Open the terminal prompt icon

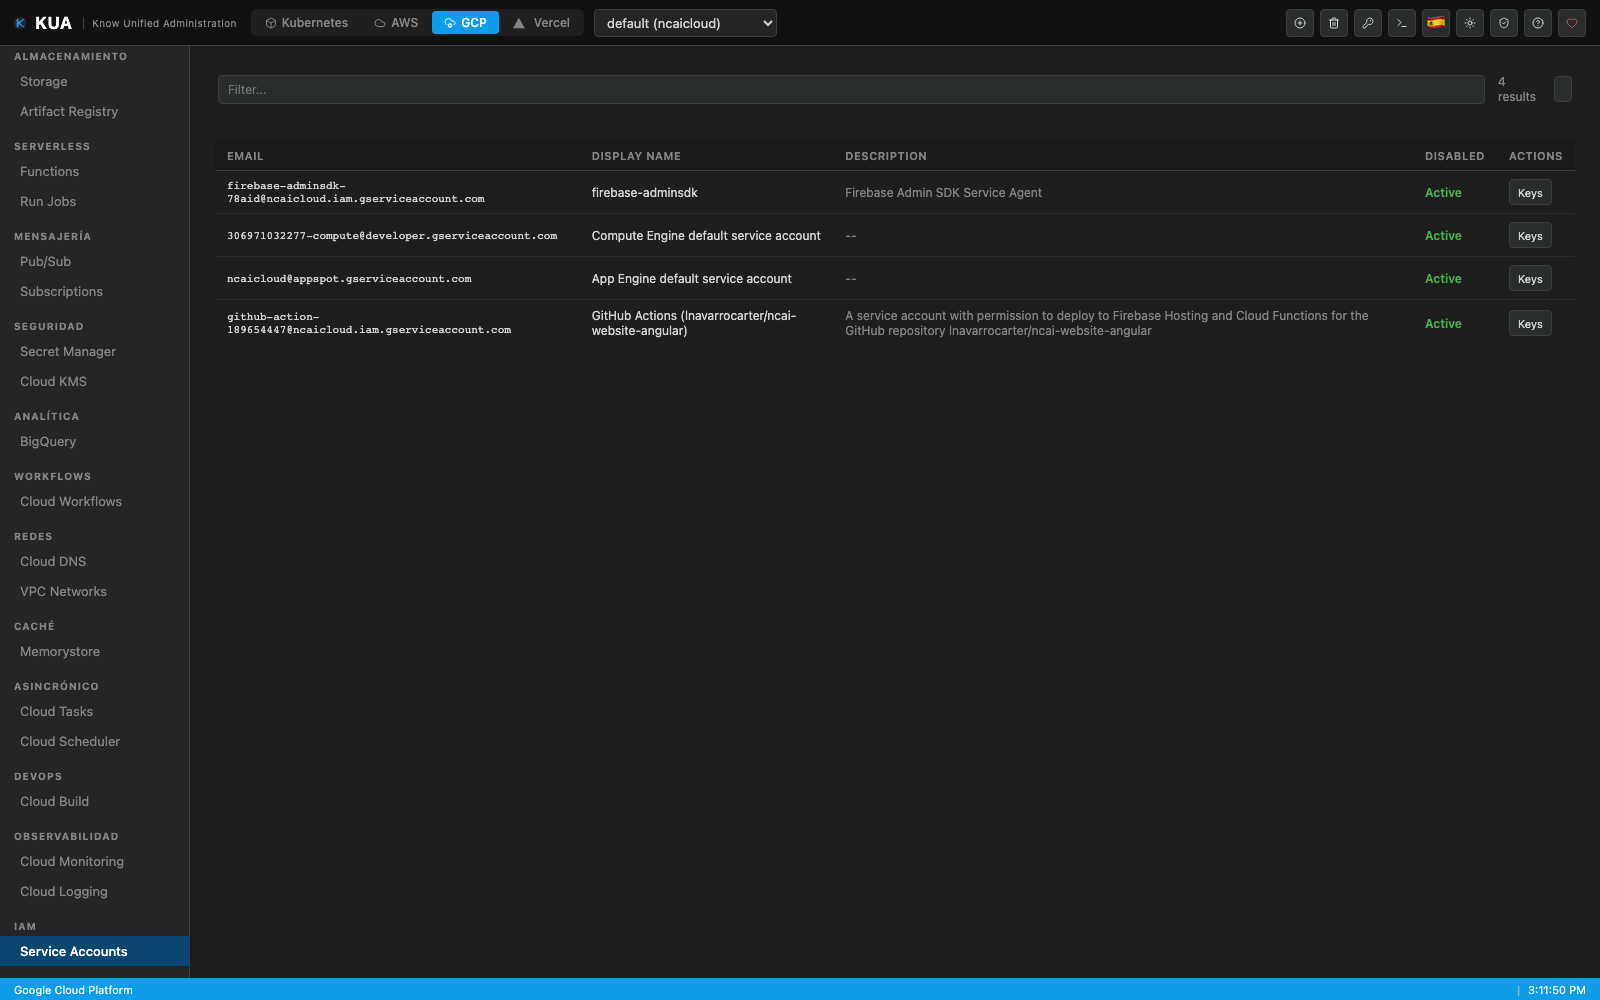[1402, 23]
